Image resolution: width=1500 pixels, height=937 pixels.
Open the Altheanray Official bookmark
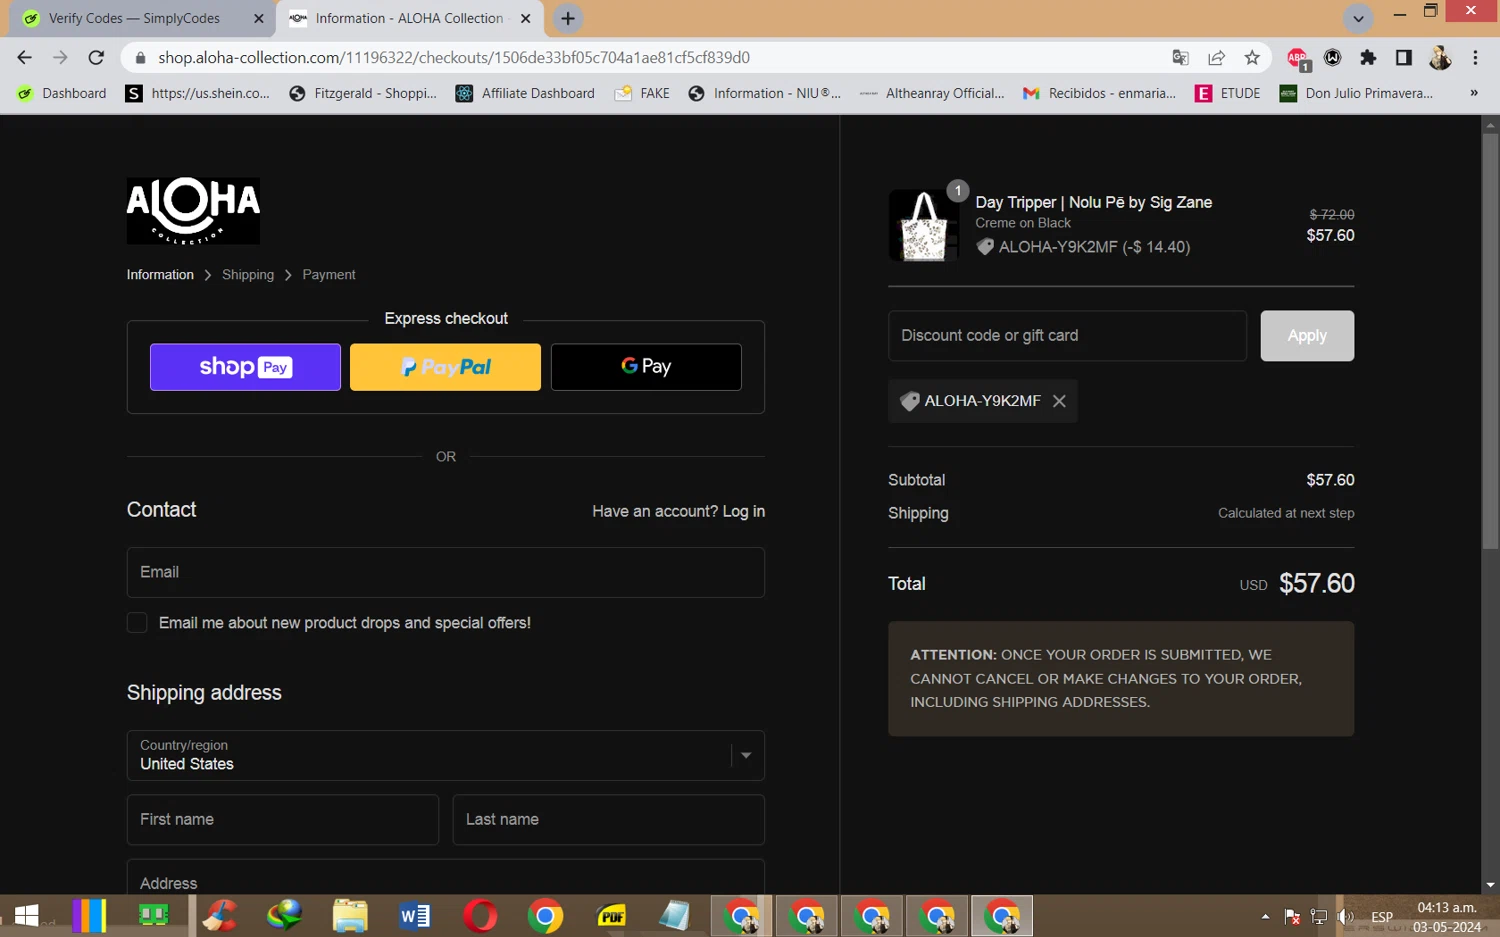pyautogui.click(x=932, y=93)
